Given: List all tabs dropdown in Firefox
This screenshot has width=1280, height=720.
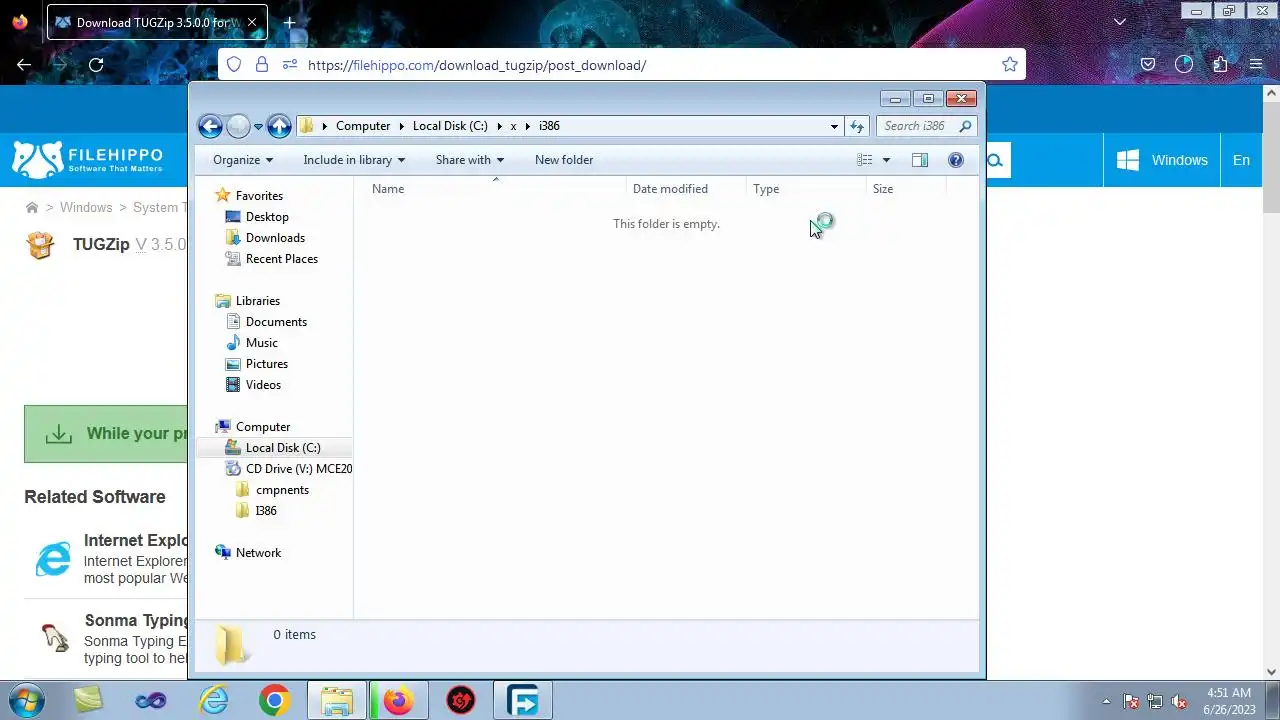Looking at the screenshot, I should 1120,22.
